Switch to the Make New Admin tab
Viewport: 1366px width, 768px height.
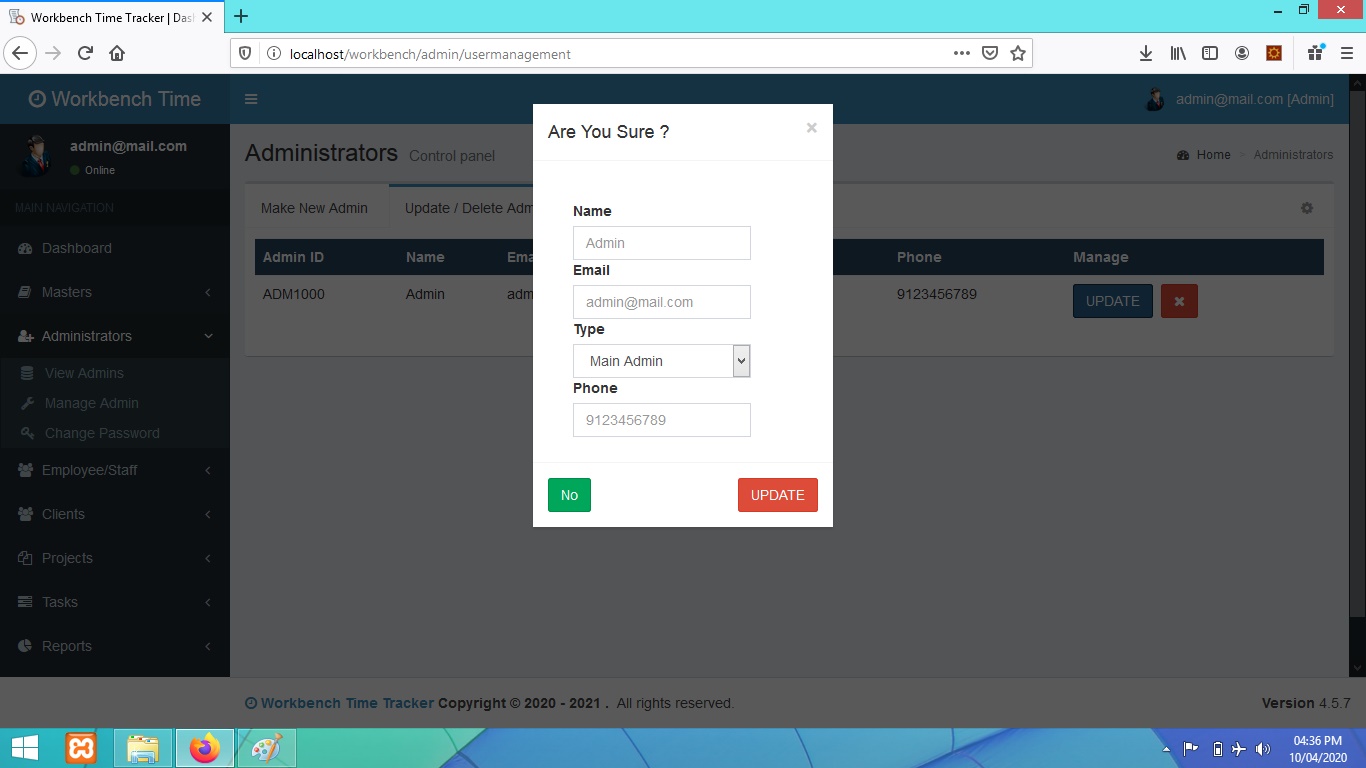point(315,208)
